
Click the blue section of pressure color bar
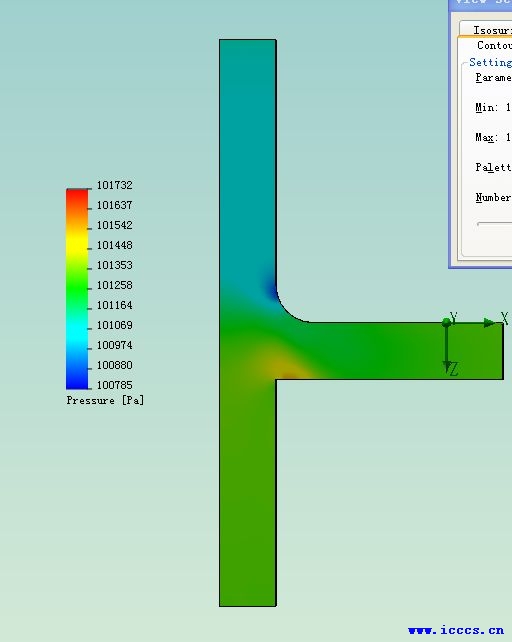click(77, 375)
